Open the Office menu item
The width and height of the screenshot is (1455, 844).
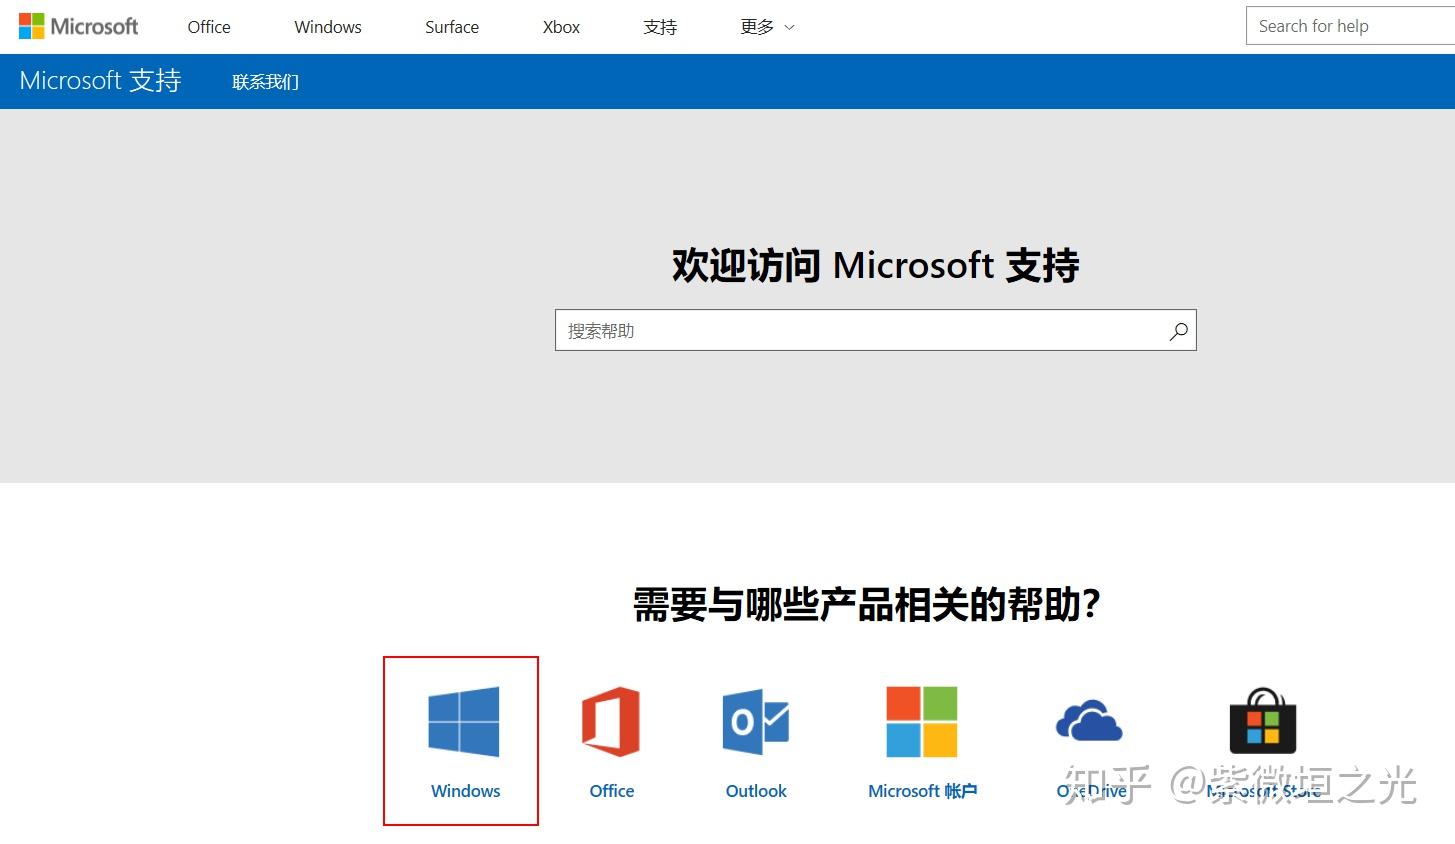207,27
